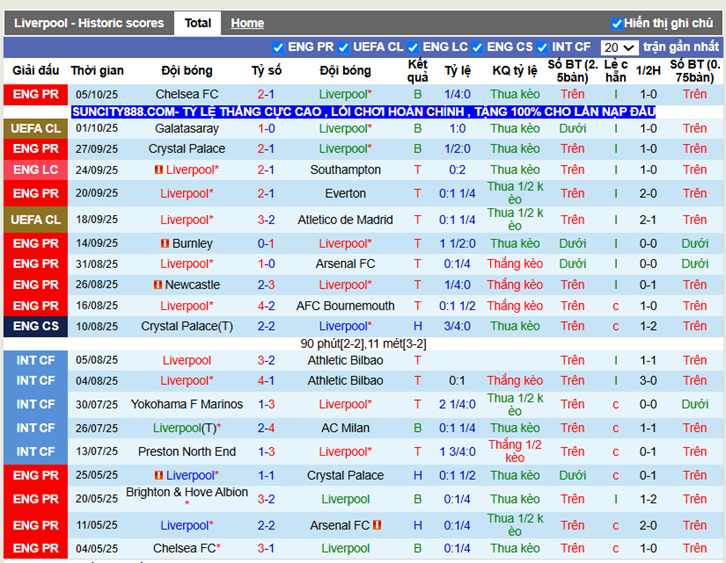Select the Total tab
Image resolution: width=726 pixels, height=563 pixels.
tap(198, 23)
